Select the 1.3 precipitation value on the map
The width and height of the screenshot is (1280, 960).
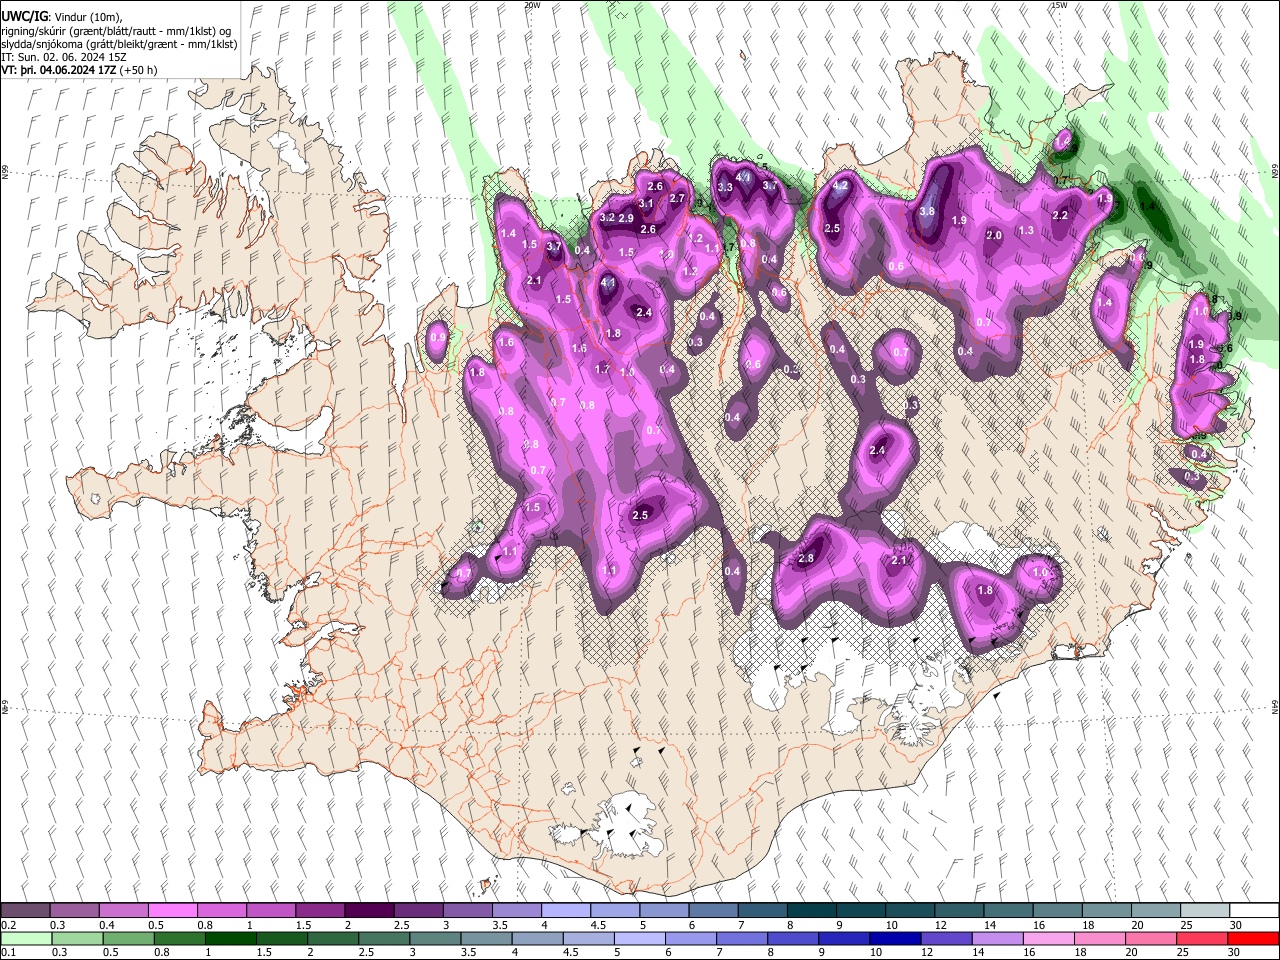(1026, 230)
